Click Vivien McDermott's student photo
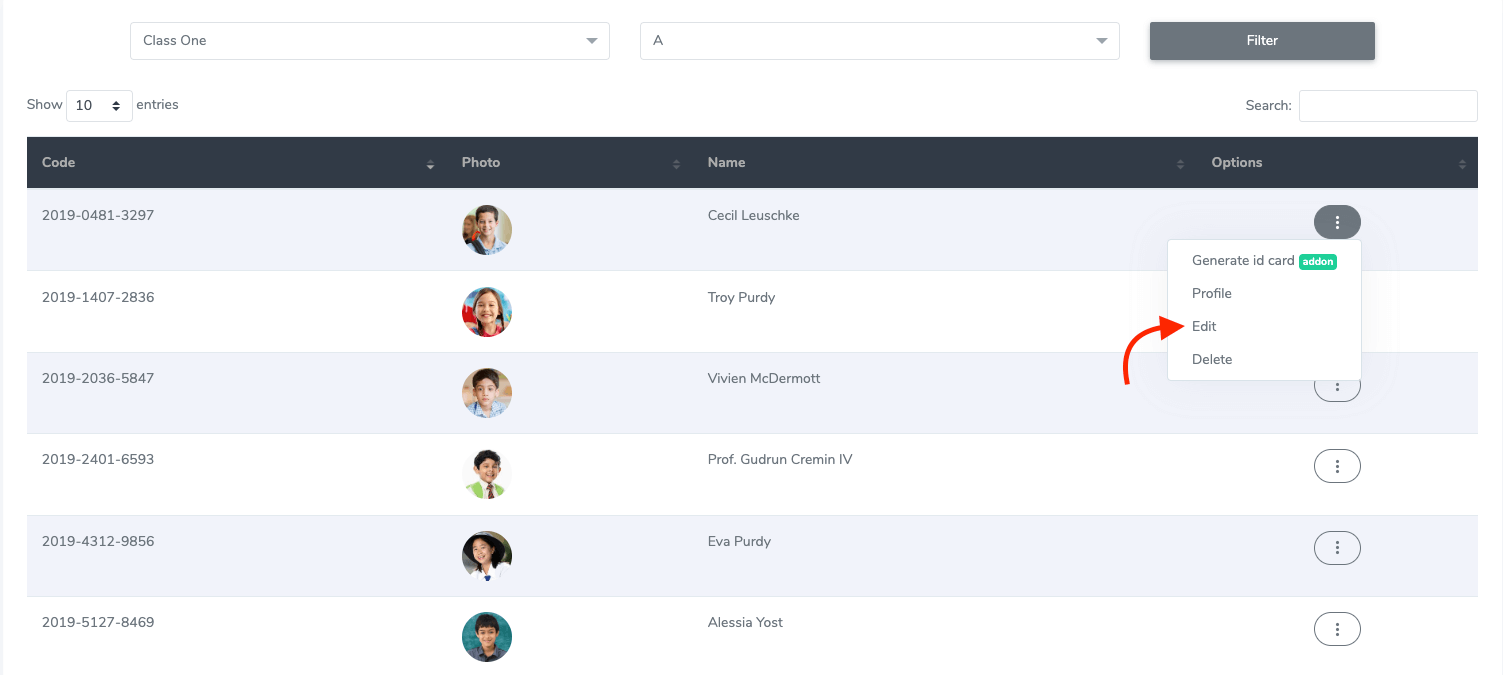This screenshot has height=675, width=1503. (x=487, y=393)
